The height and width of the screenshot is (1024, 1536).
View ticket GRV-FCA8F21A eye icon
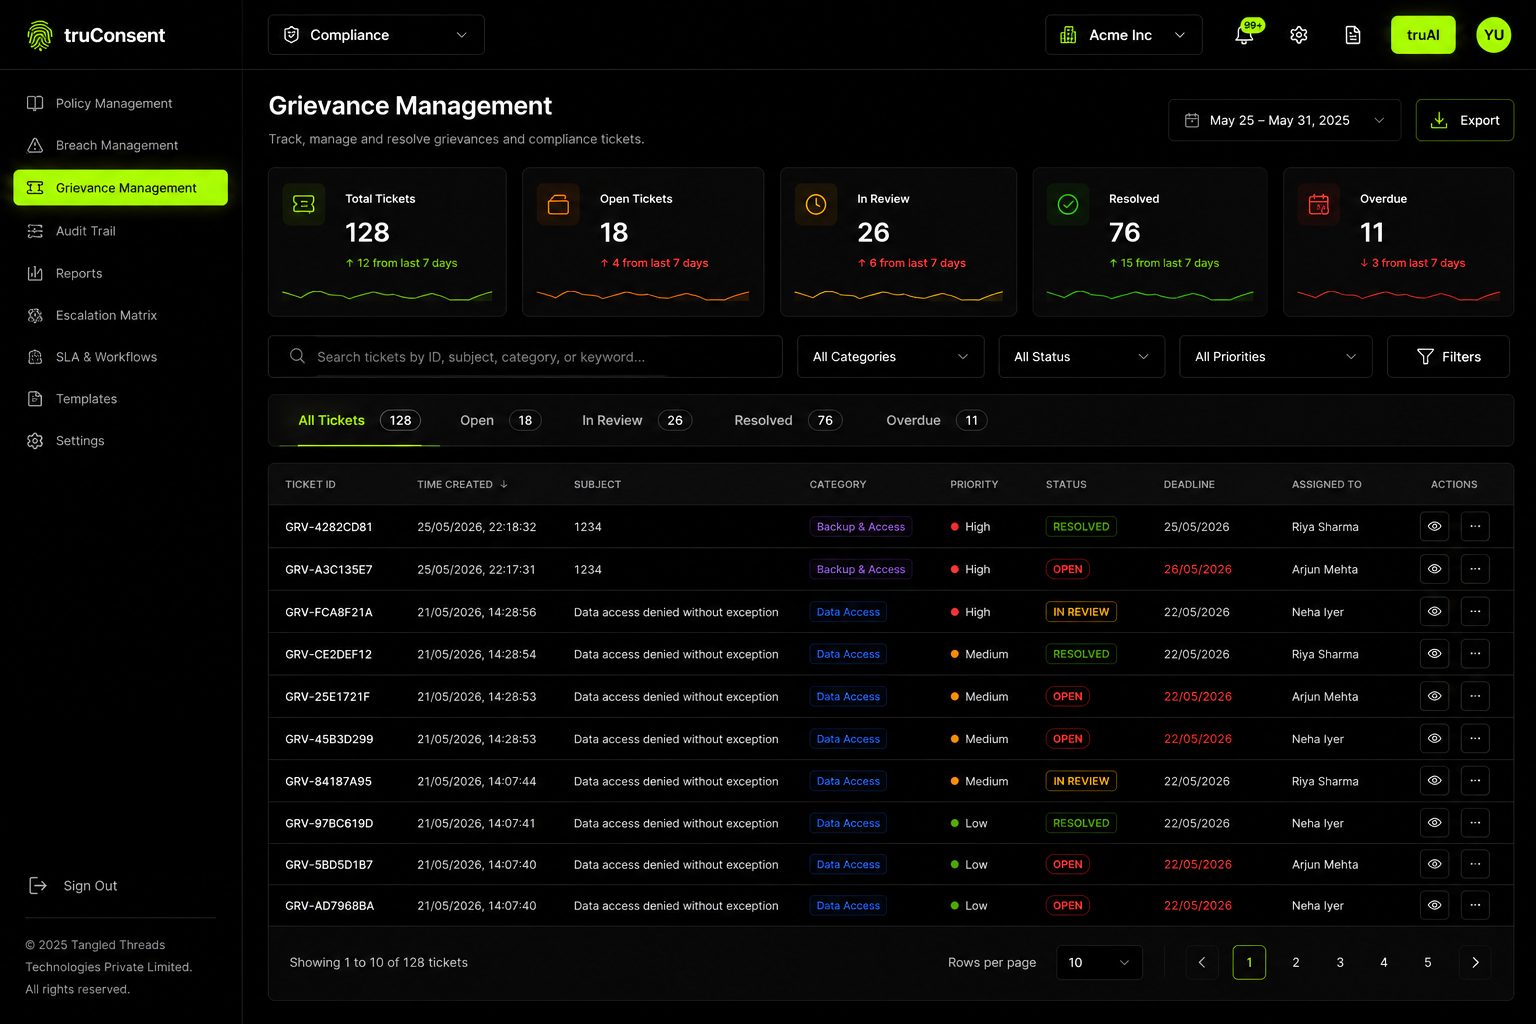pos(1434,611)
